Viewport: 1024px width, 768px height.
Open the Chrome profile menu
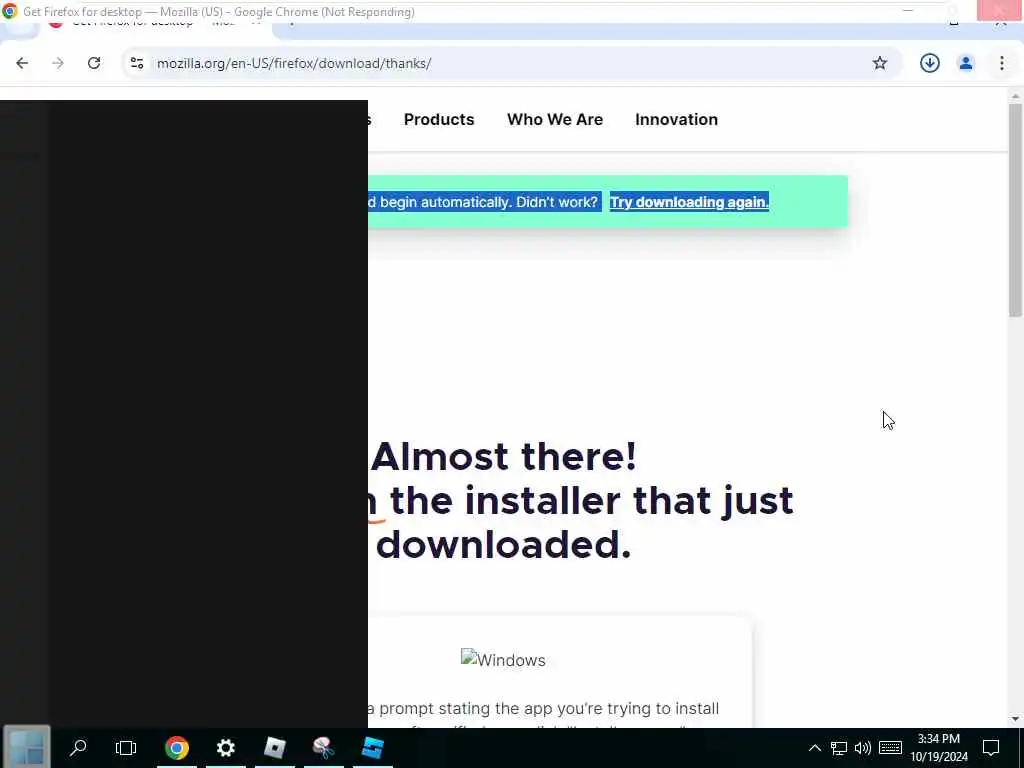965,63
